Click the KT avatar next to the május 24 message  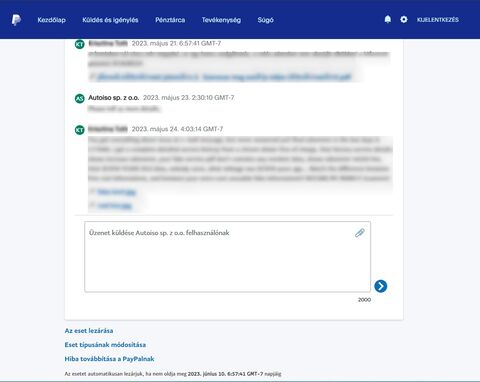tap(80, 130)
